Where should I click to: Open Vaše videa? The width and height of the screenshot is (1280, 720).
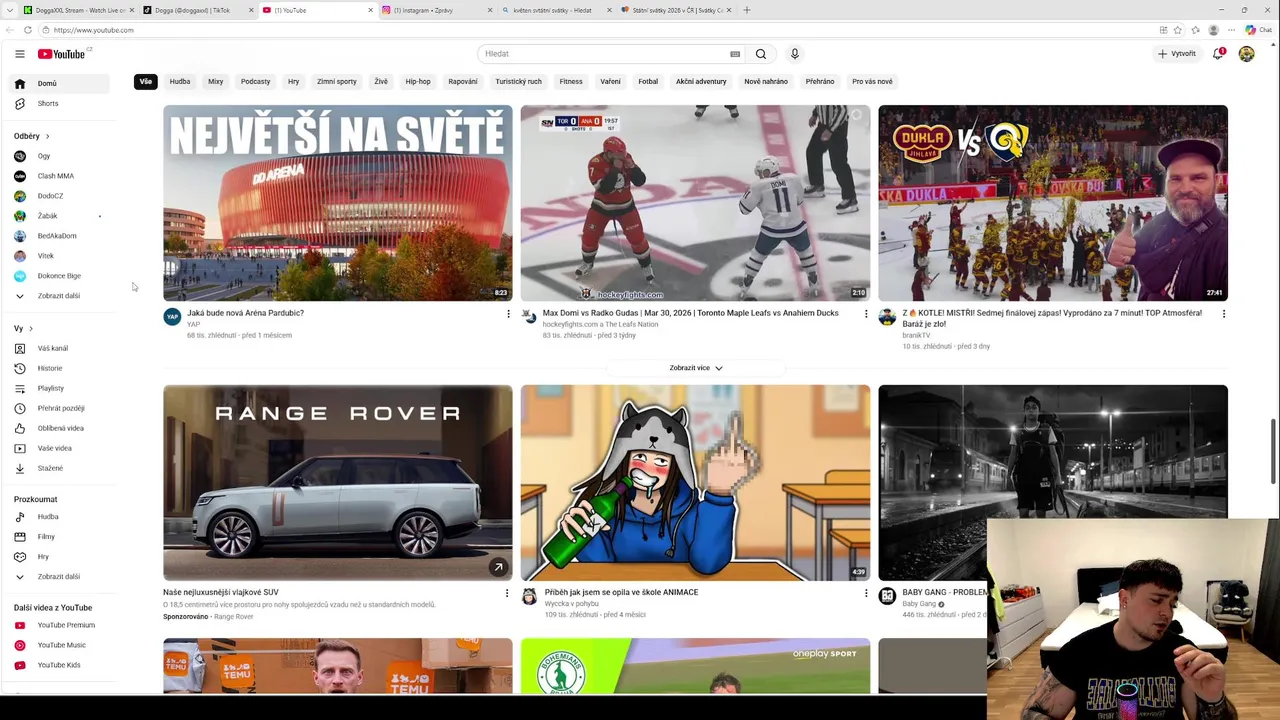point(58,448)
